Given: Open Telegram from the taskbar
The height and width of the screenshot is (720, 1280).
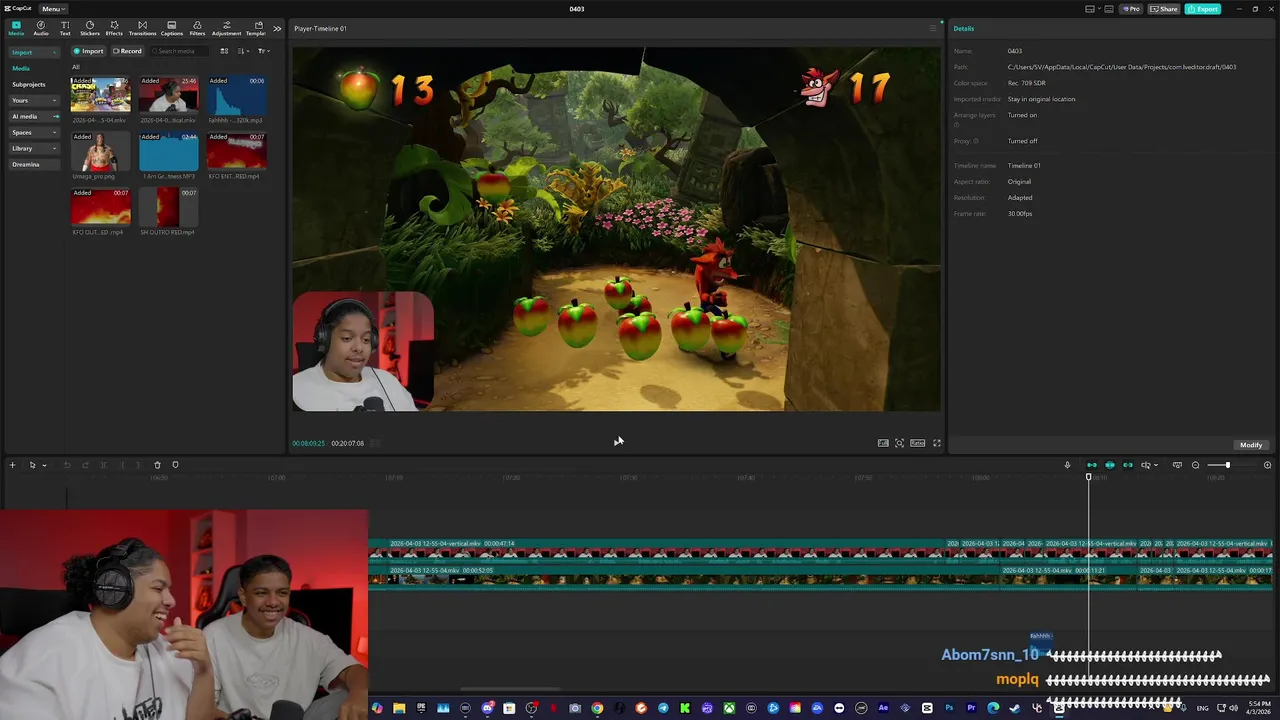Looking at the screenshot, I should (x=663, y=708).
